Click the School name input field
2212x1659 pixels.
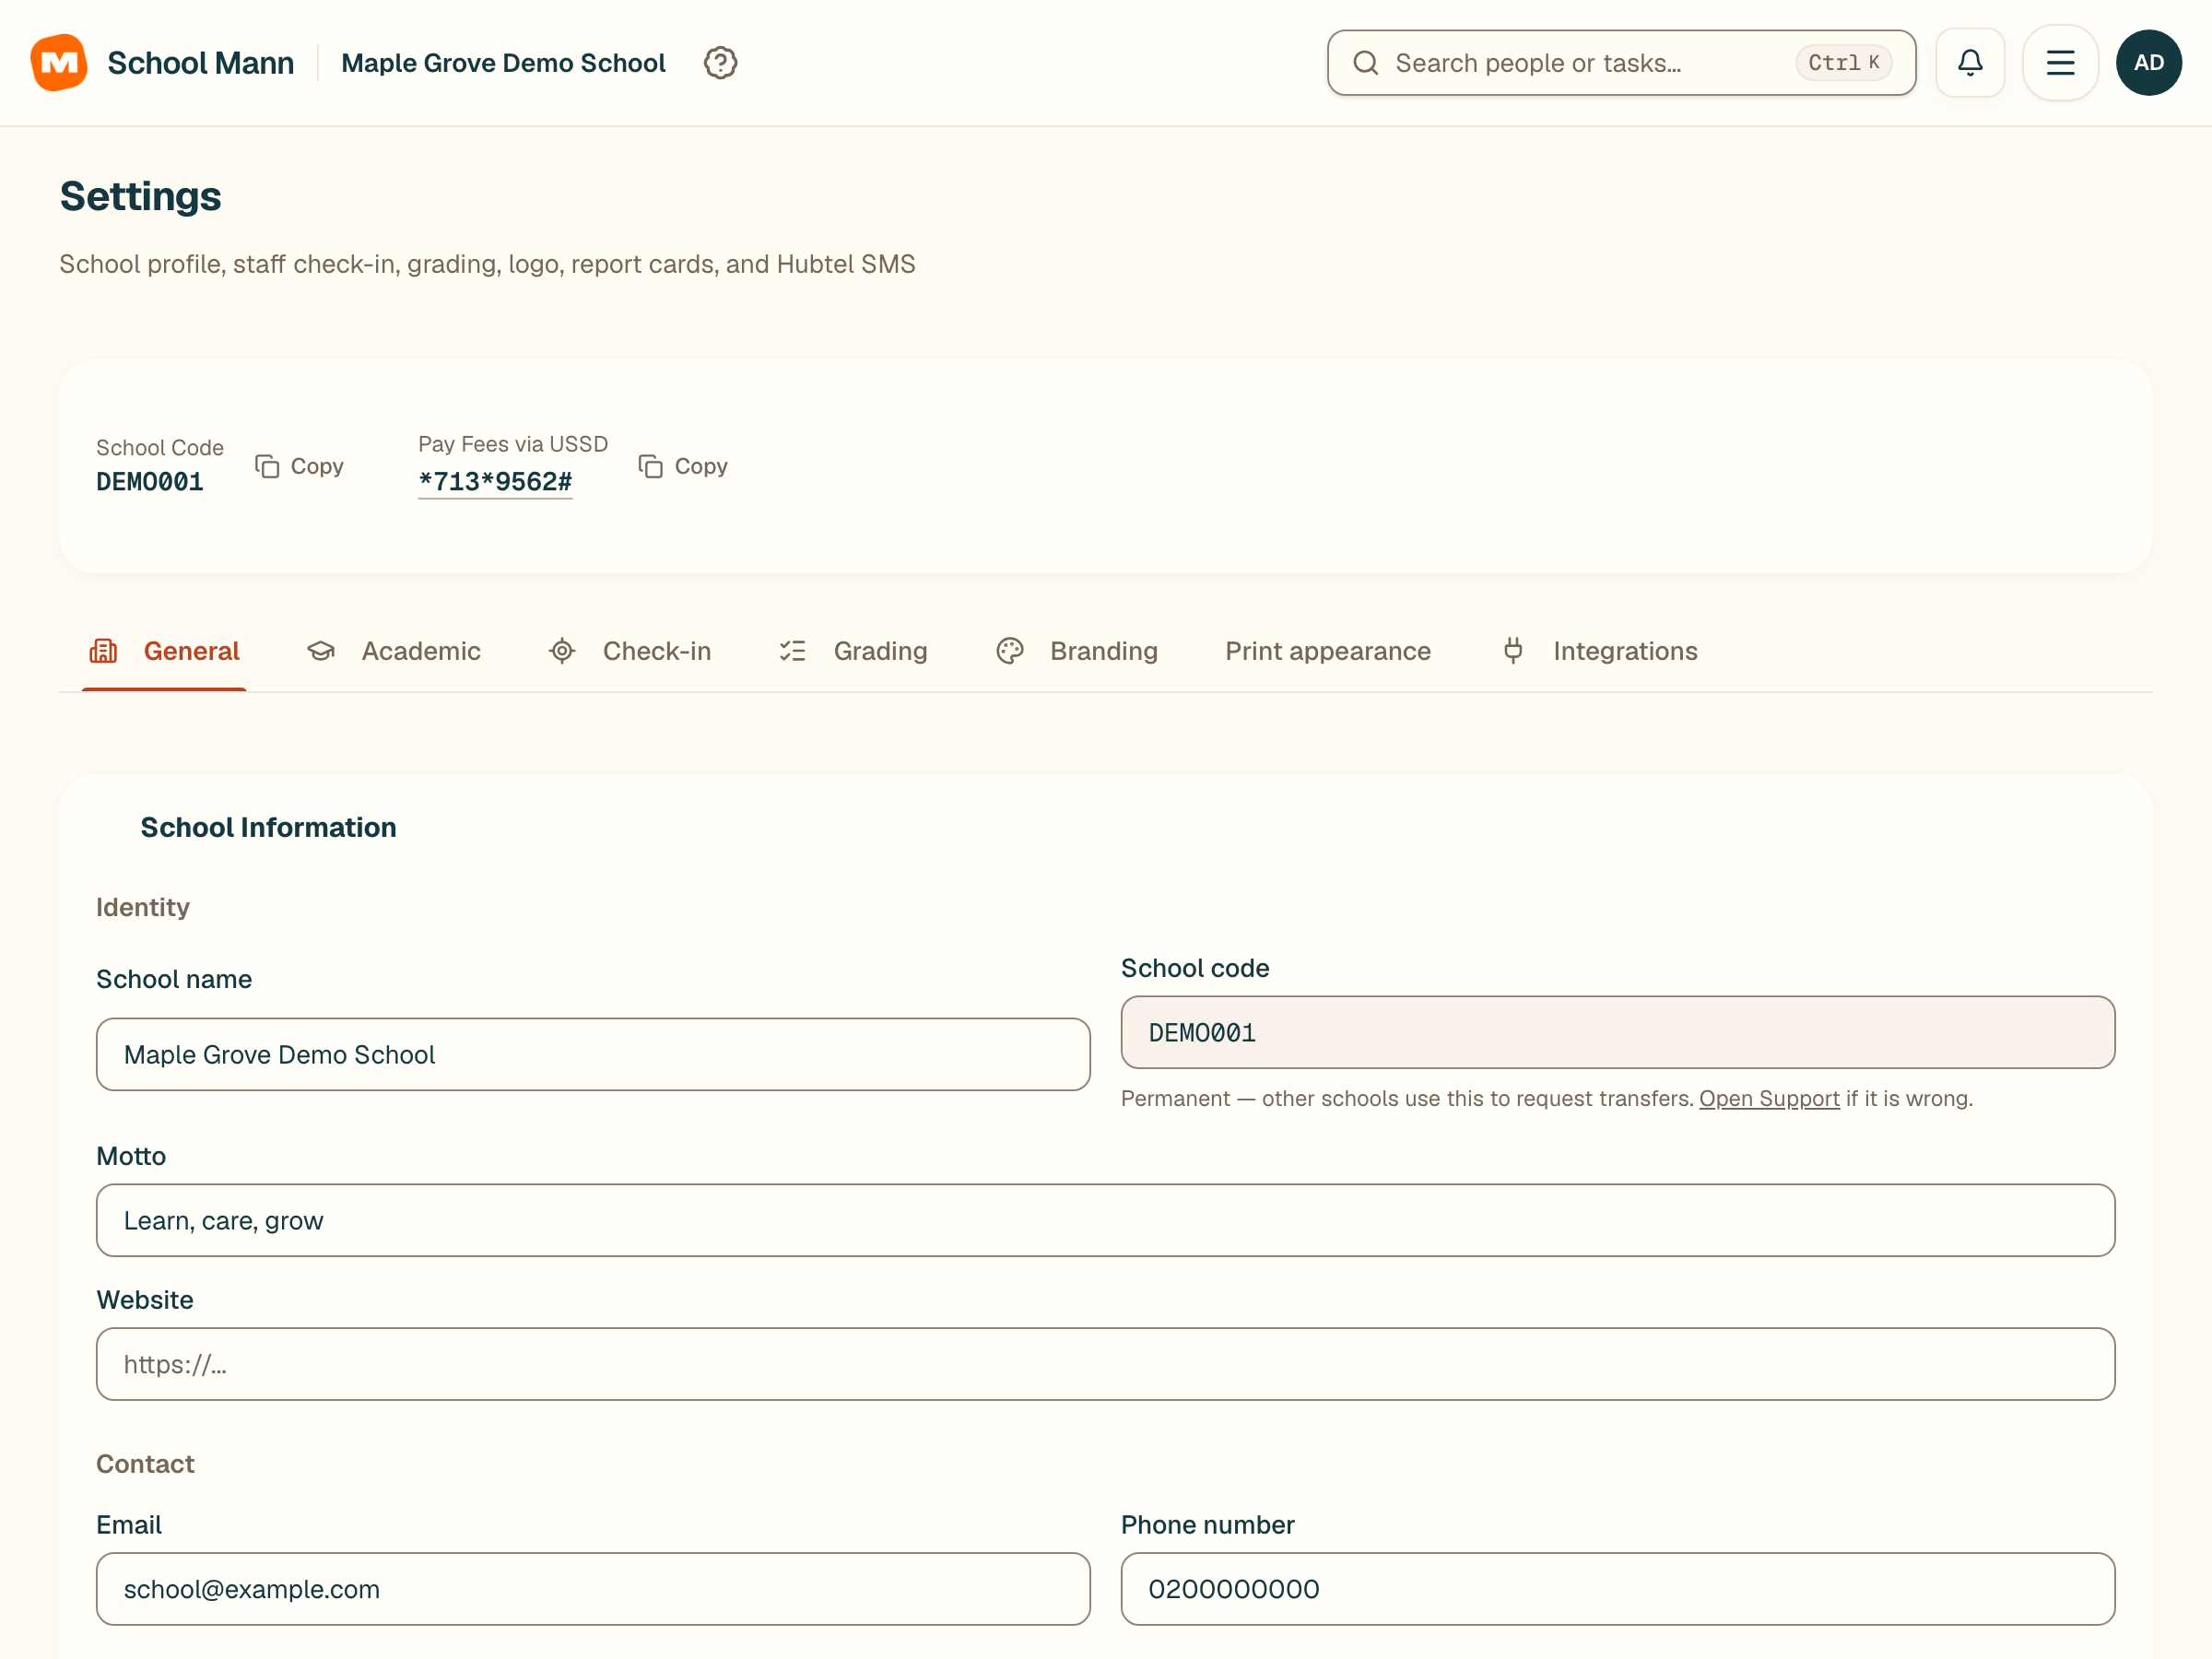click(593, 1054)
